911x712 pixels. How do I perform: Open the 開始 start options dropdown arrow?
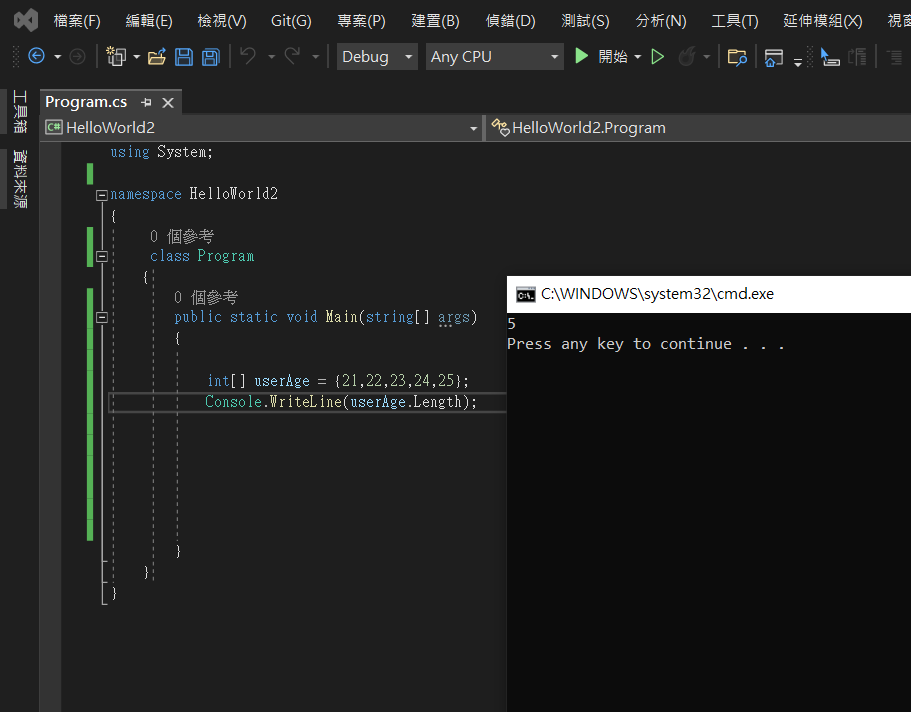(x=637, y=57)
